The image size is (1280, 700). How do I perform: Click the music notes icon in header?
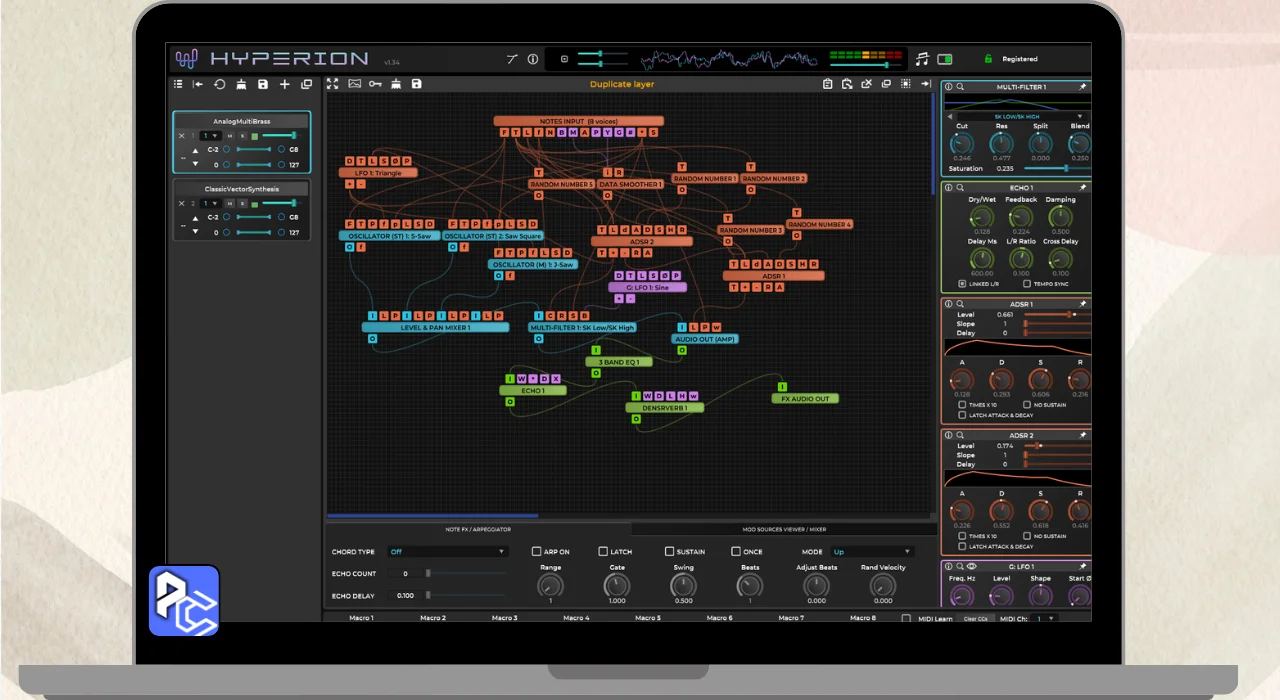coord(922,59)
